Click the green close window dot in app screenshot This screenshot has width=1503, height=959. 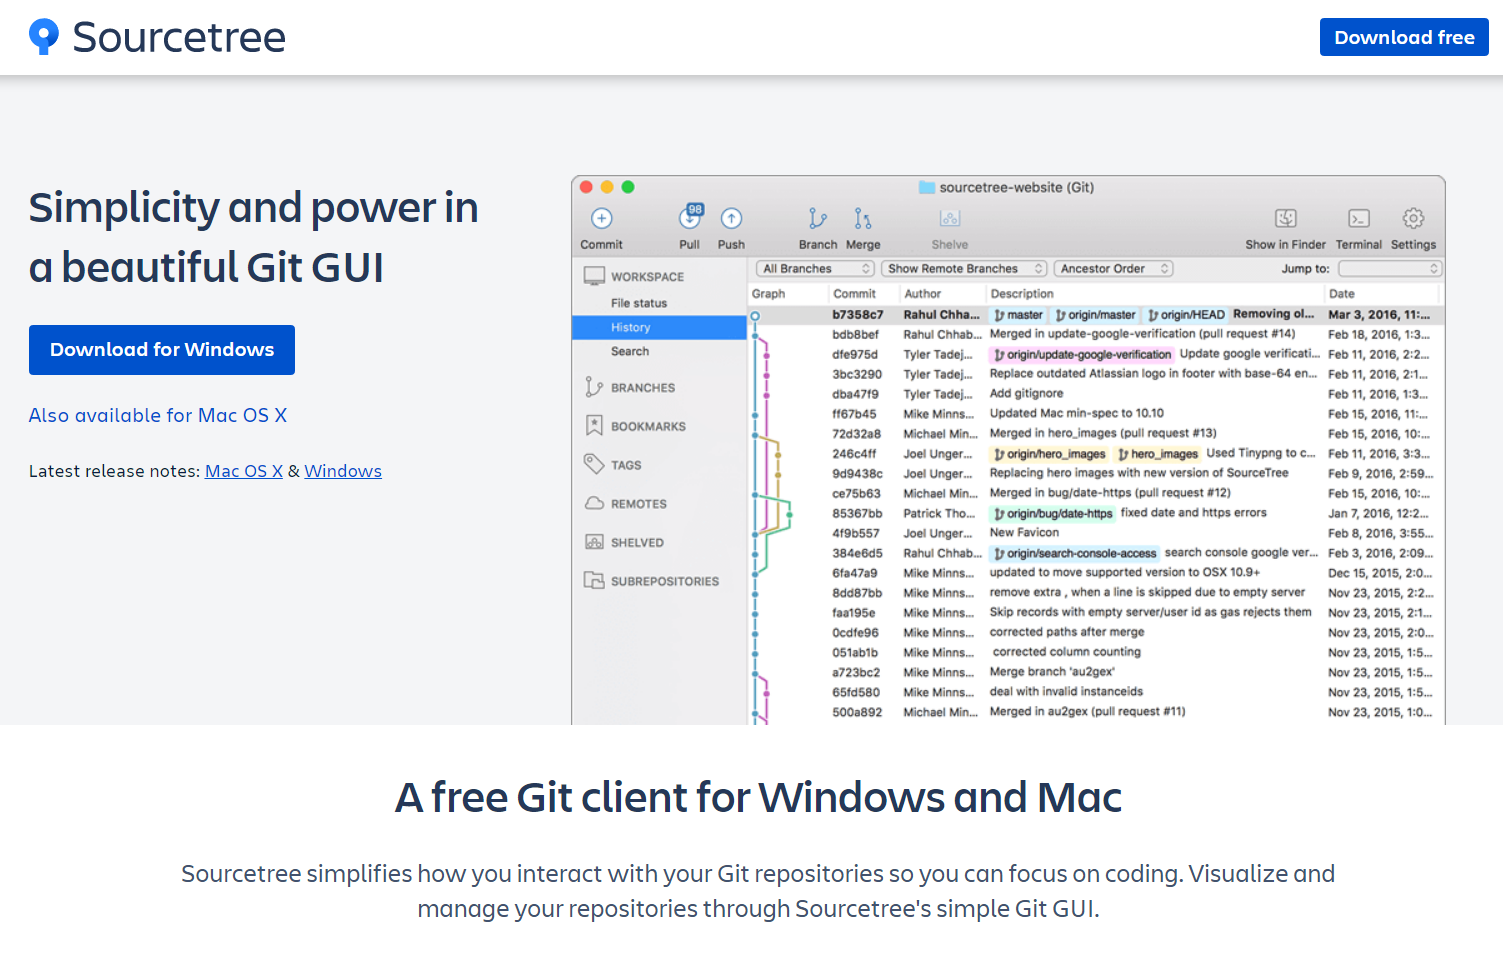628,187
